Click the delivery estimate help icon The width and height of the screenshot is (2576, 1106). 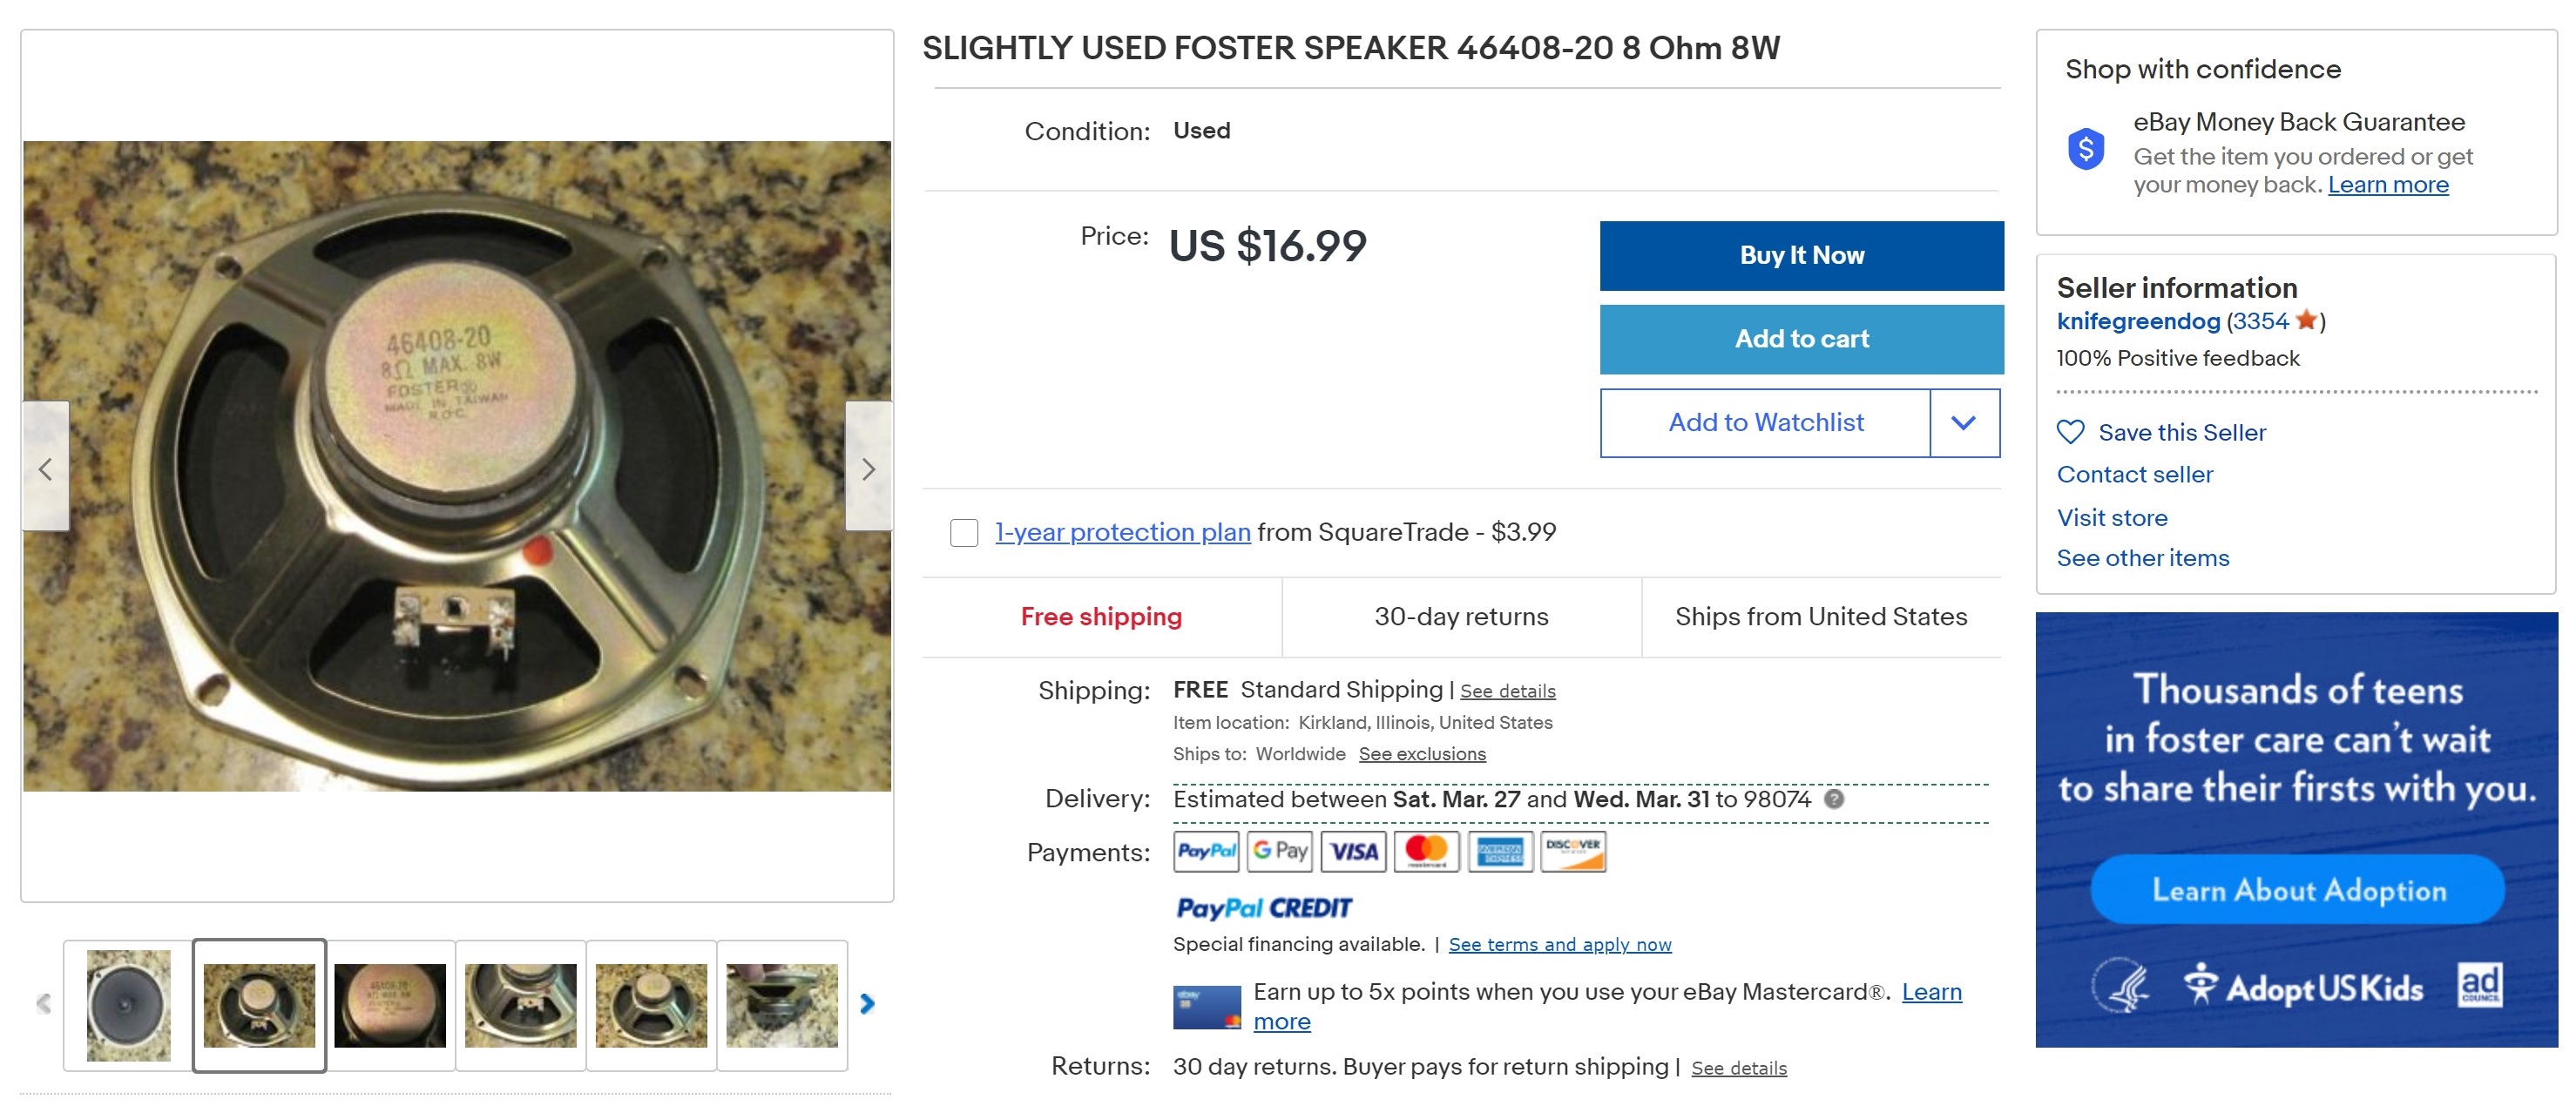point(1834,798)
